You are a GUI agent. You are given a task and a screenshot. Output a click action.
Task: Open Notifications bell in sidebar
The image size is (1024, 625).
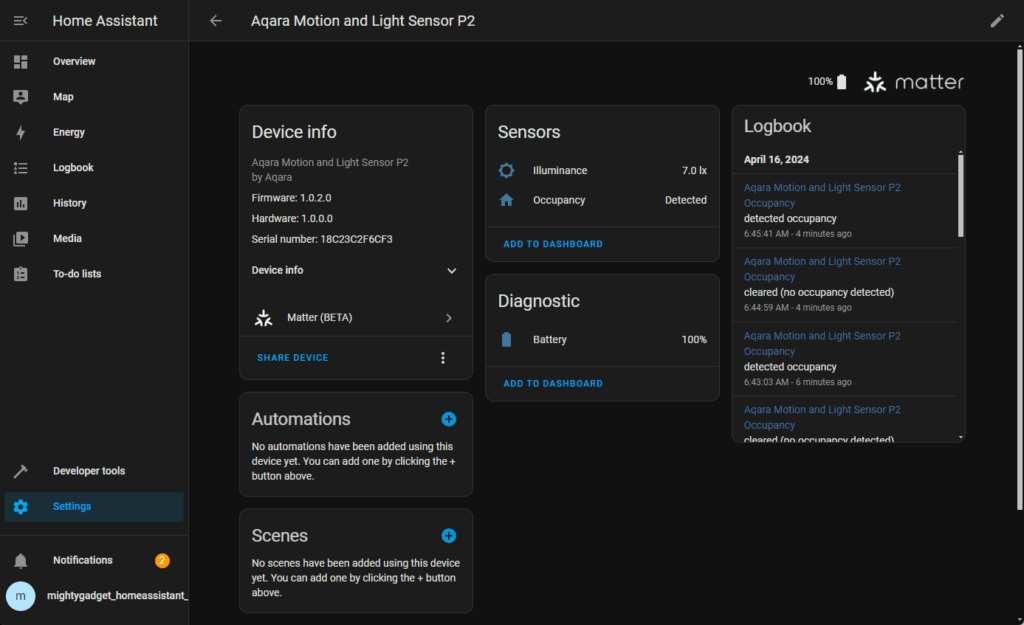[x=21, y=561]
